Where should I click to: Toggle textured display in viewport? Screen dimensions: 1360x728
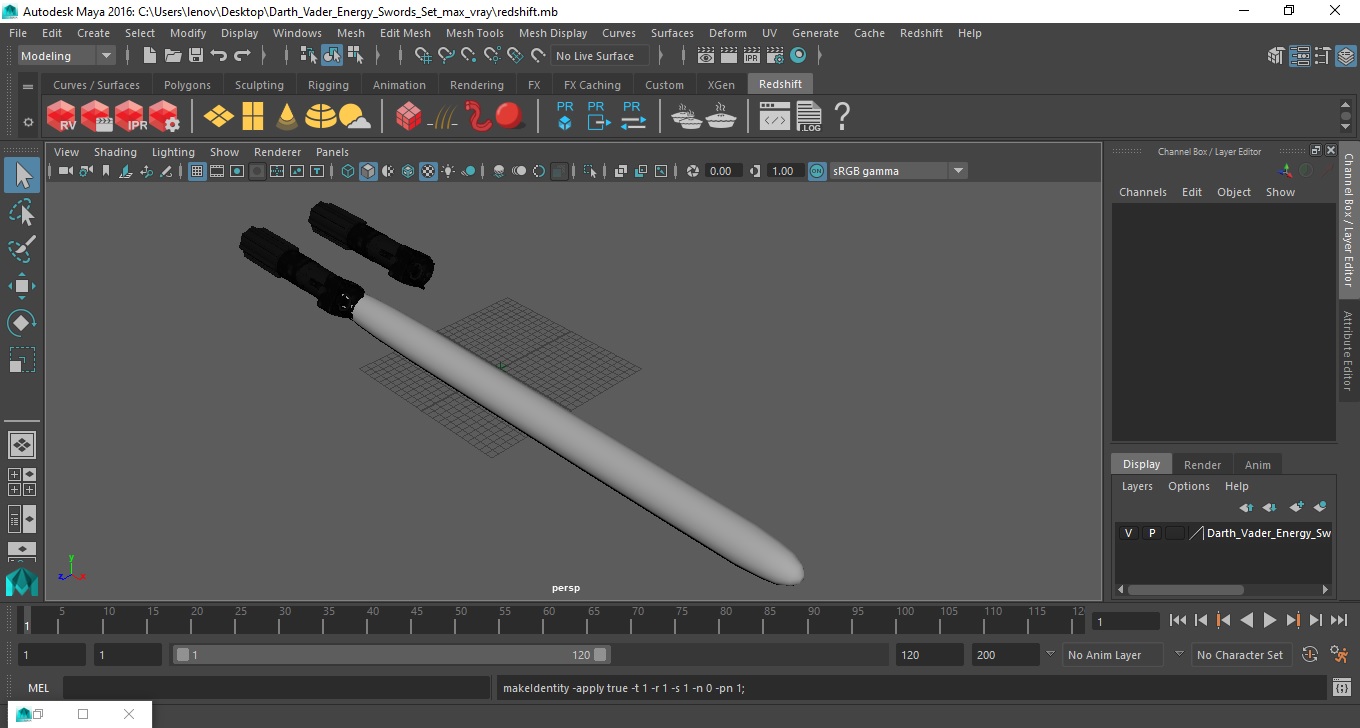[428, 171]
